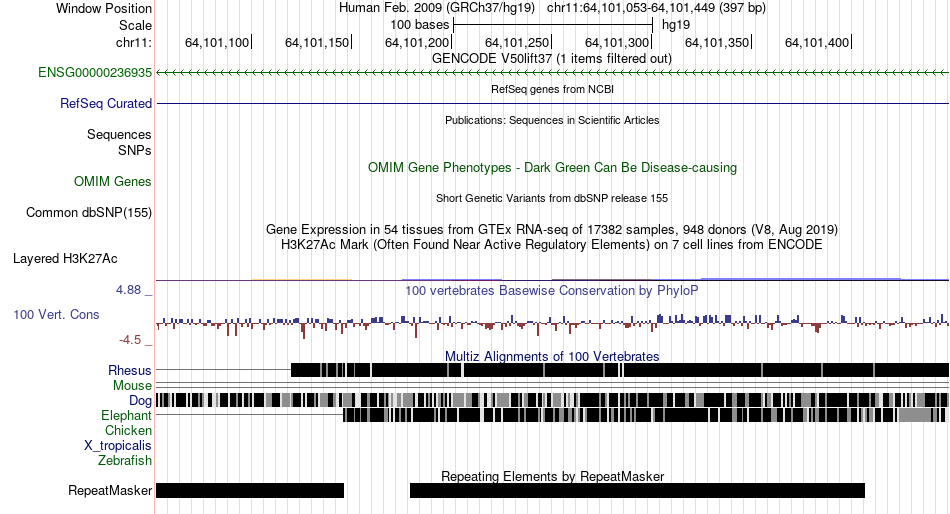
Task: Click Gene Expression in 54 tissues title
Action: pyautogui.click(x=552, y=230)
